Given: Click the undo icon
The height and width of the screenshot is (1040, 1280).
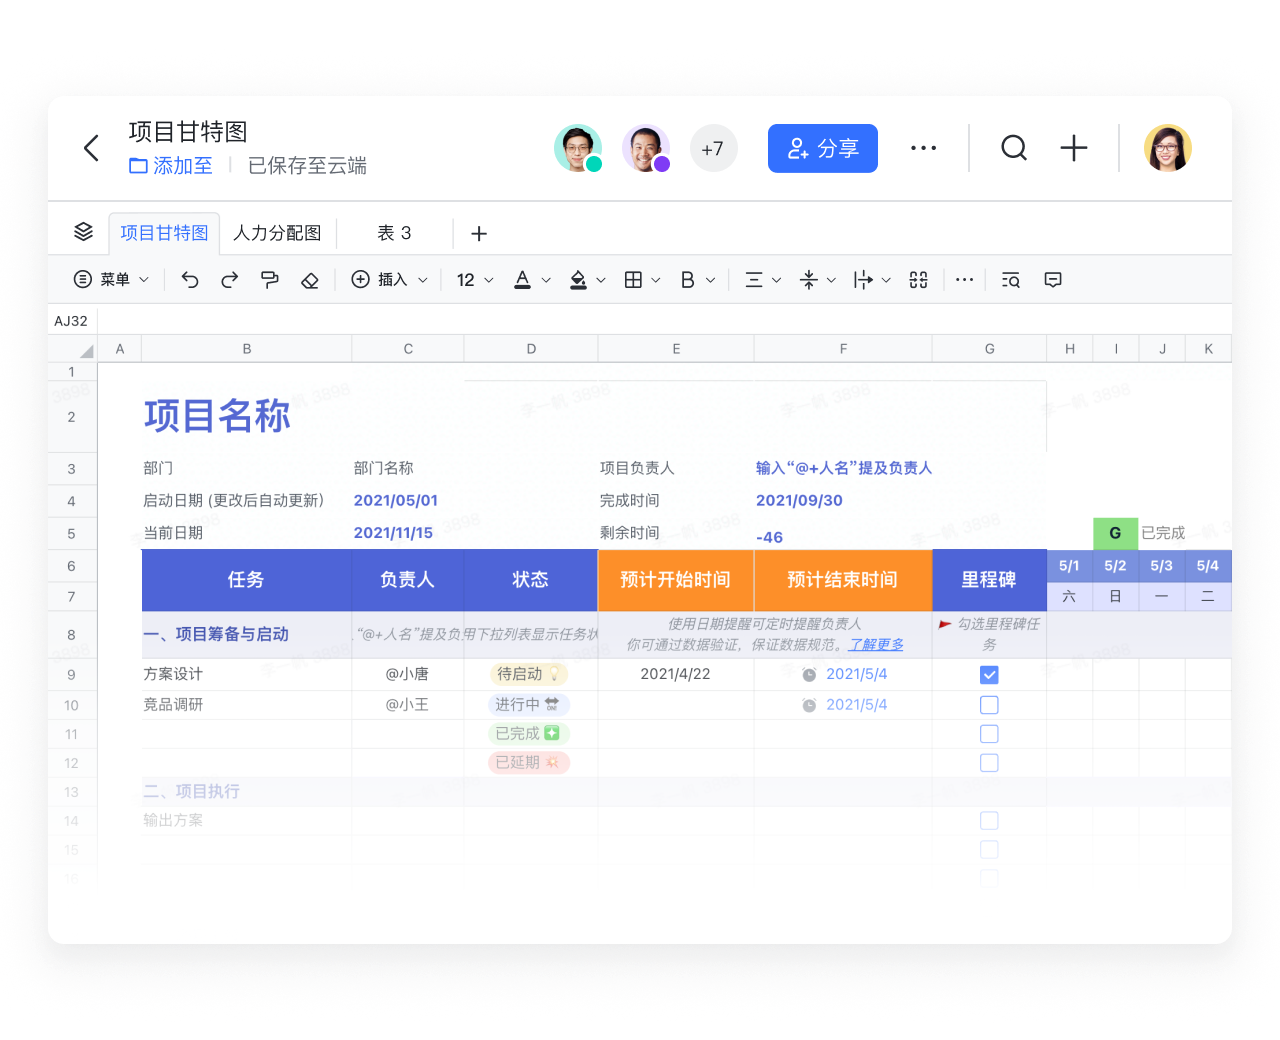Looking at the screenshot, I should pos(190,280).
